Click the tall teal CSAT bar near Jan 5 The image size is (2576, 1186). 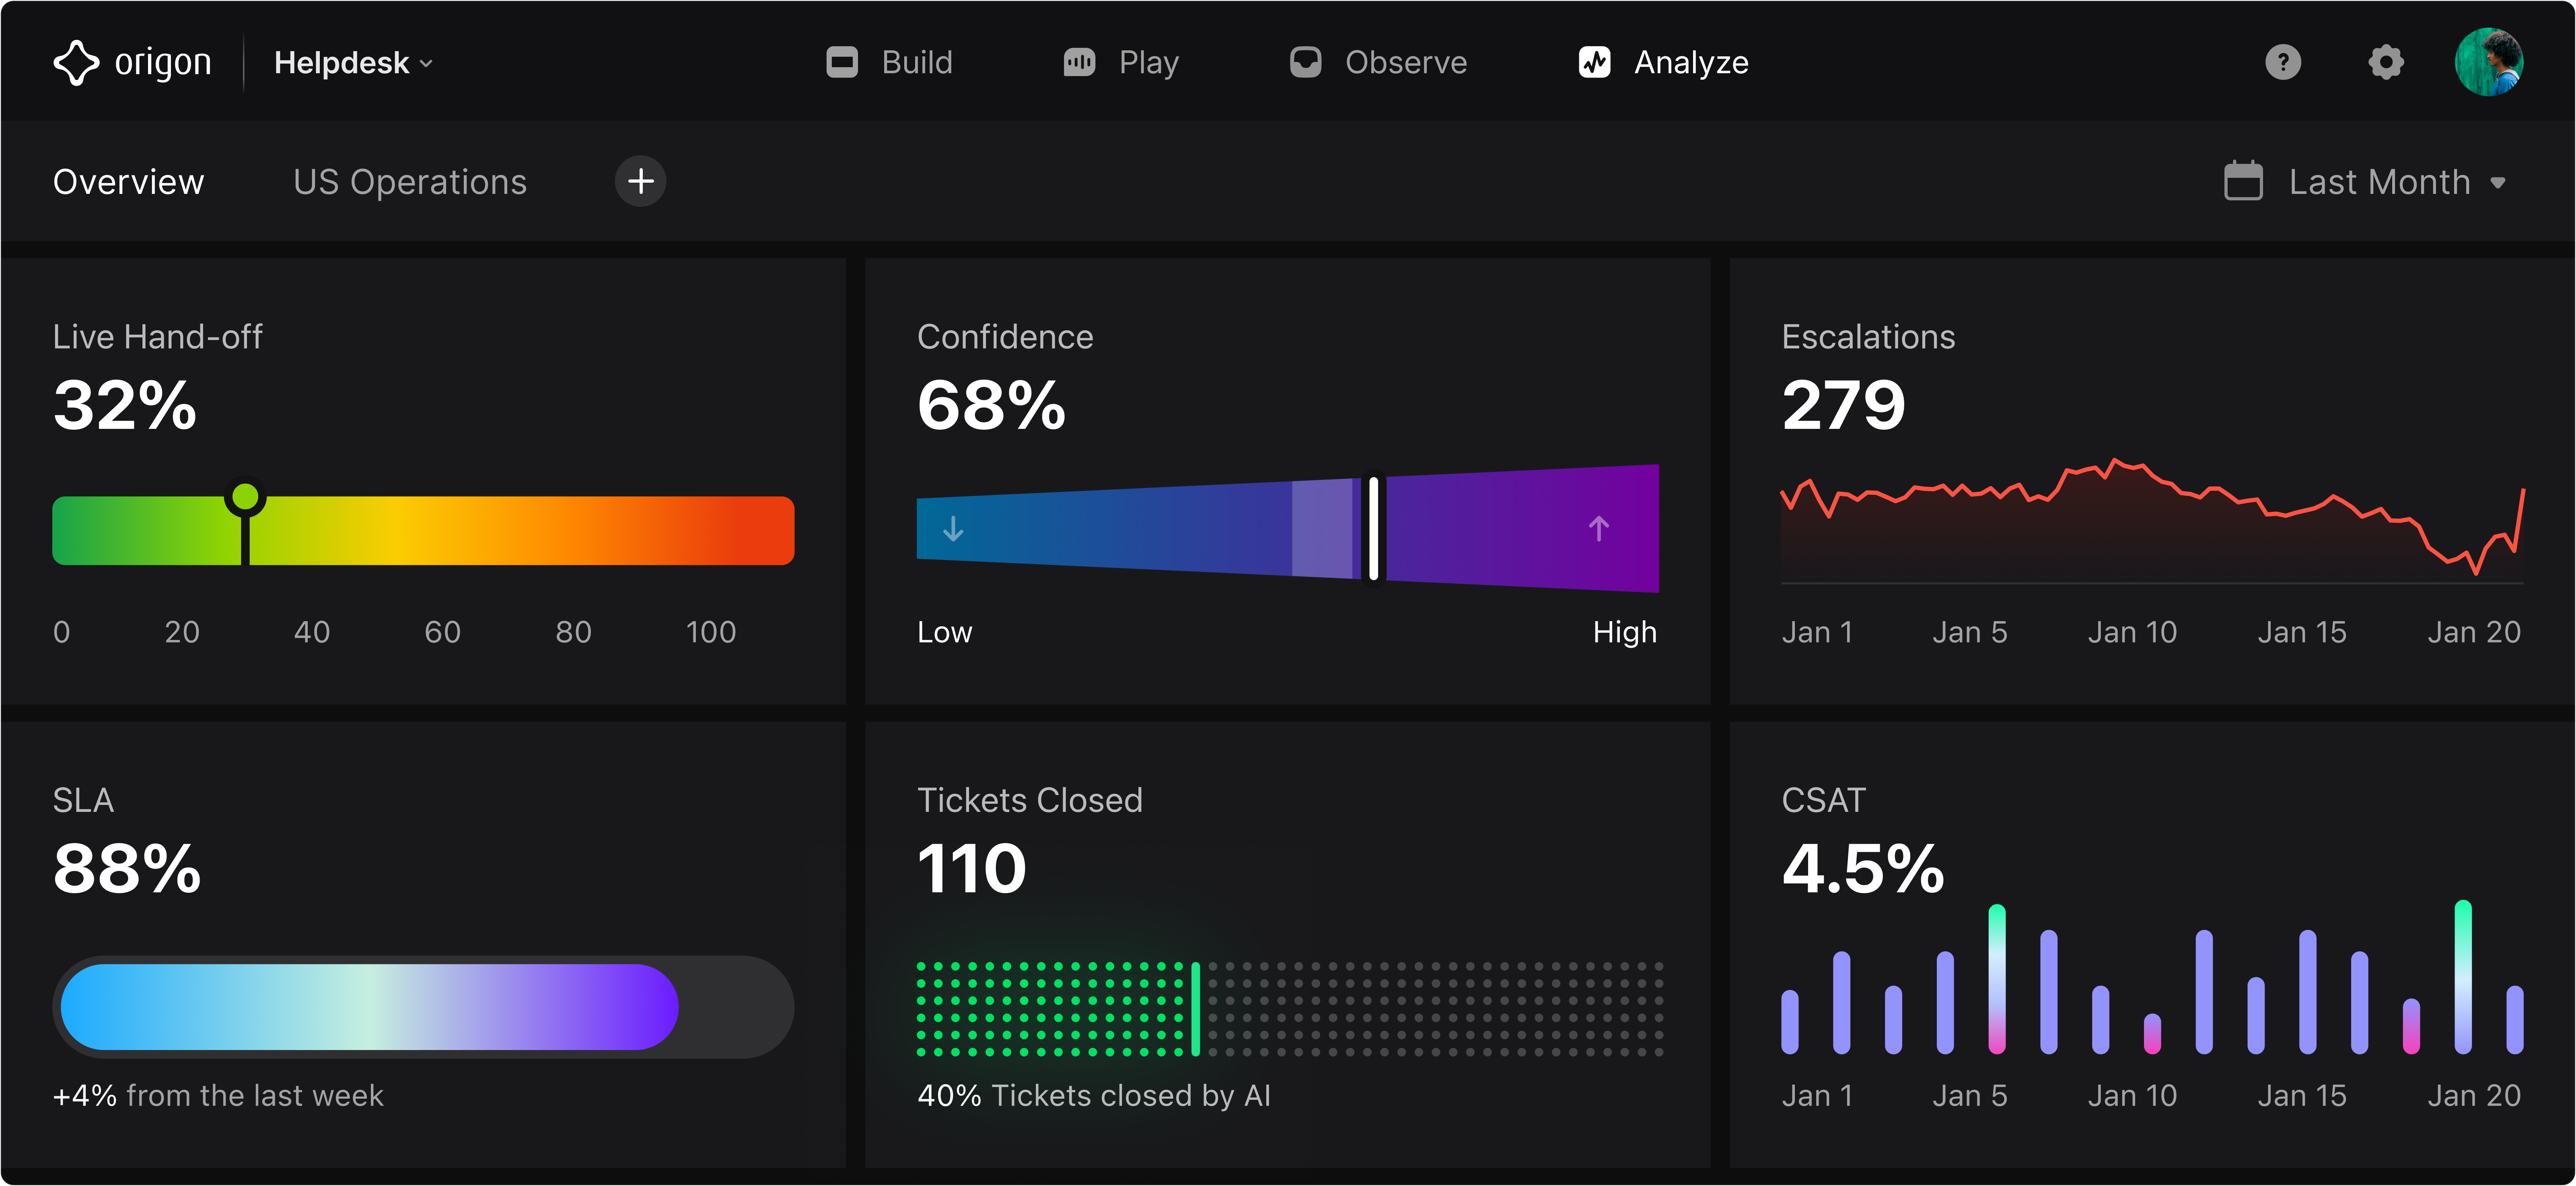[x=1997, y=979]
